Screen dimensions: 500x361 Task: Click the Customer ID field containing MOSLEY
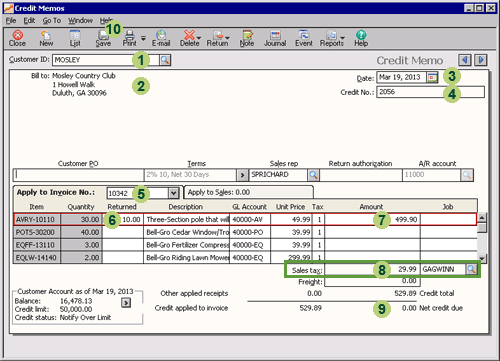tap(106, 60)
